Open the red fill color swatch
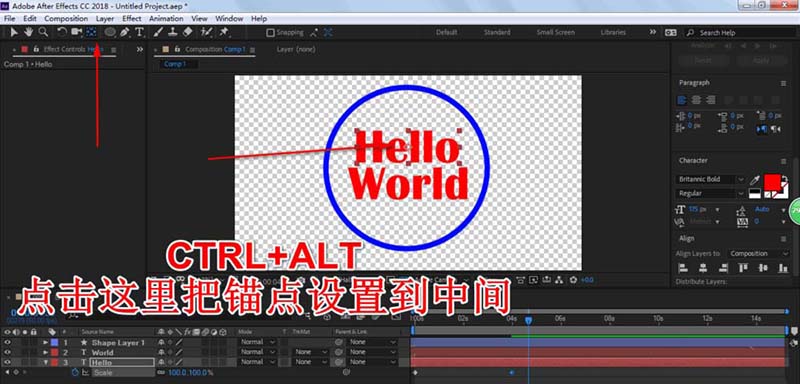The height and width of the screenshot is (384, 800). pos(772,182)
